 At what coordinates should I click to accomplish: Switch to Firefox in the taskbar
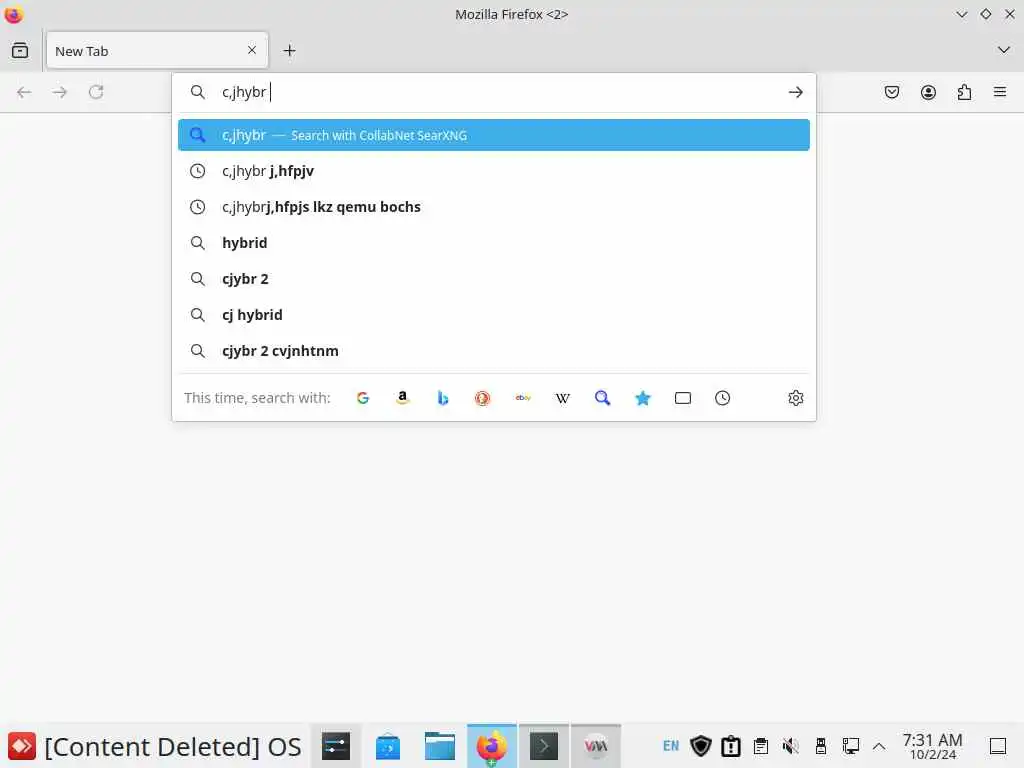[x=492, y=746]
